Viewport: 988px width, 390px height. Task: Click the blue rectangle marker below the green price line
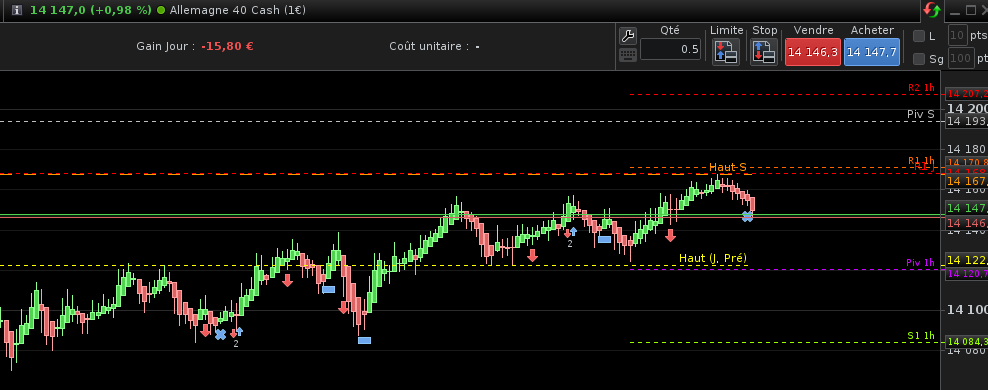tap(604, 239)
